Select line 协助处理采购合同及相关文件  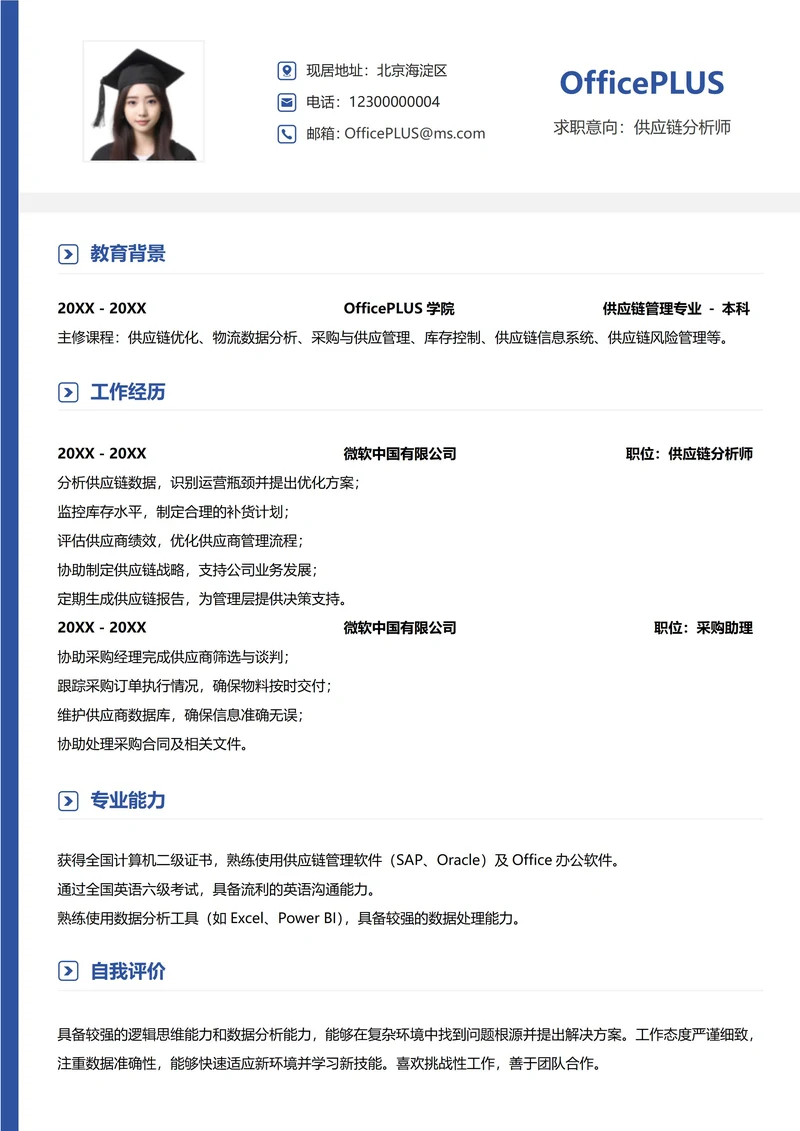pos(154,744)
